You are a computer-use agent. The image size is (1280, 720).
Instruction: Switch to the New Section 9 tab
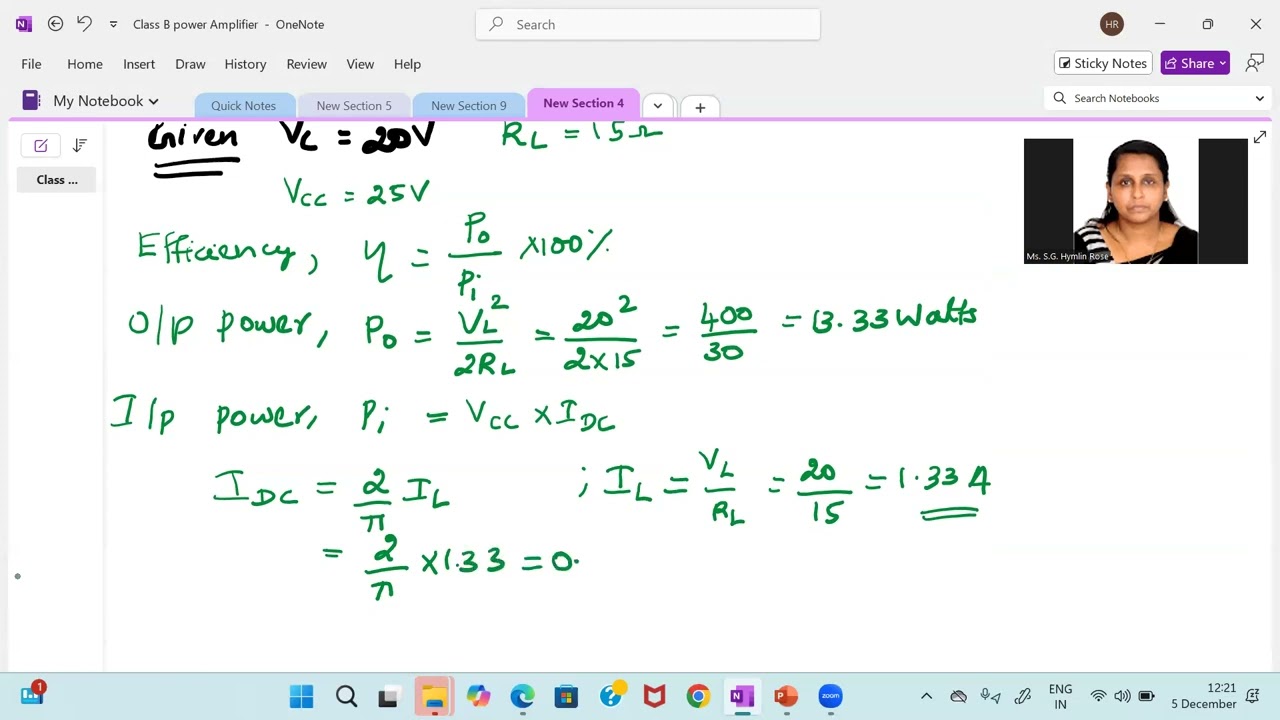(468, 106)
